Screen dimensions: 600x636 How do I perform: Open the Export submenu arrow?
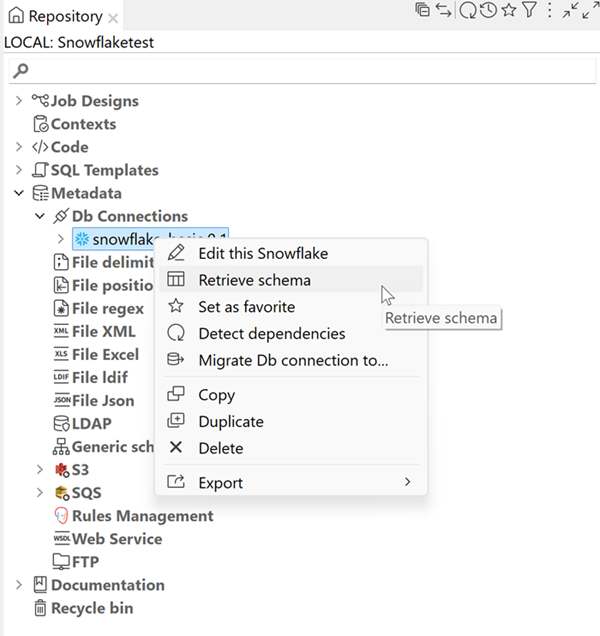[x=408, y=482]
